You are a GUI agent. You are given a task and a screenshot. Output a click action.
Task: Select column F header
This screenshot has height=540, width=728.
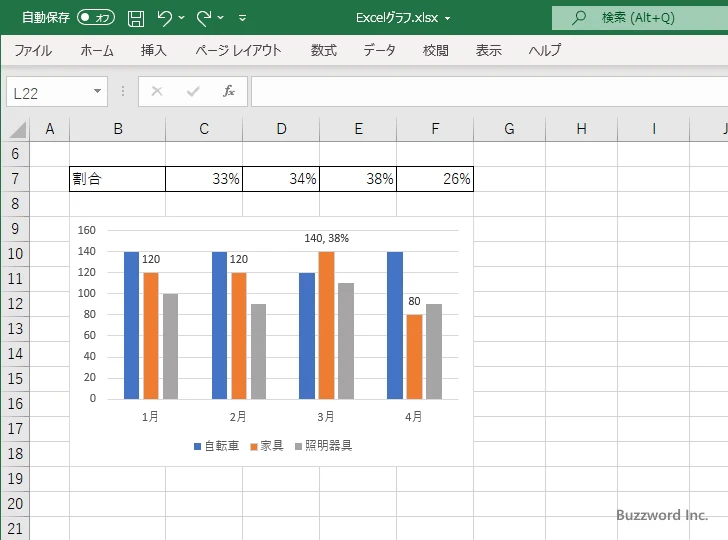435,129
